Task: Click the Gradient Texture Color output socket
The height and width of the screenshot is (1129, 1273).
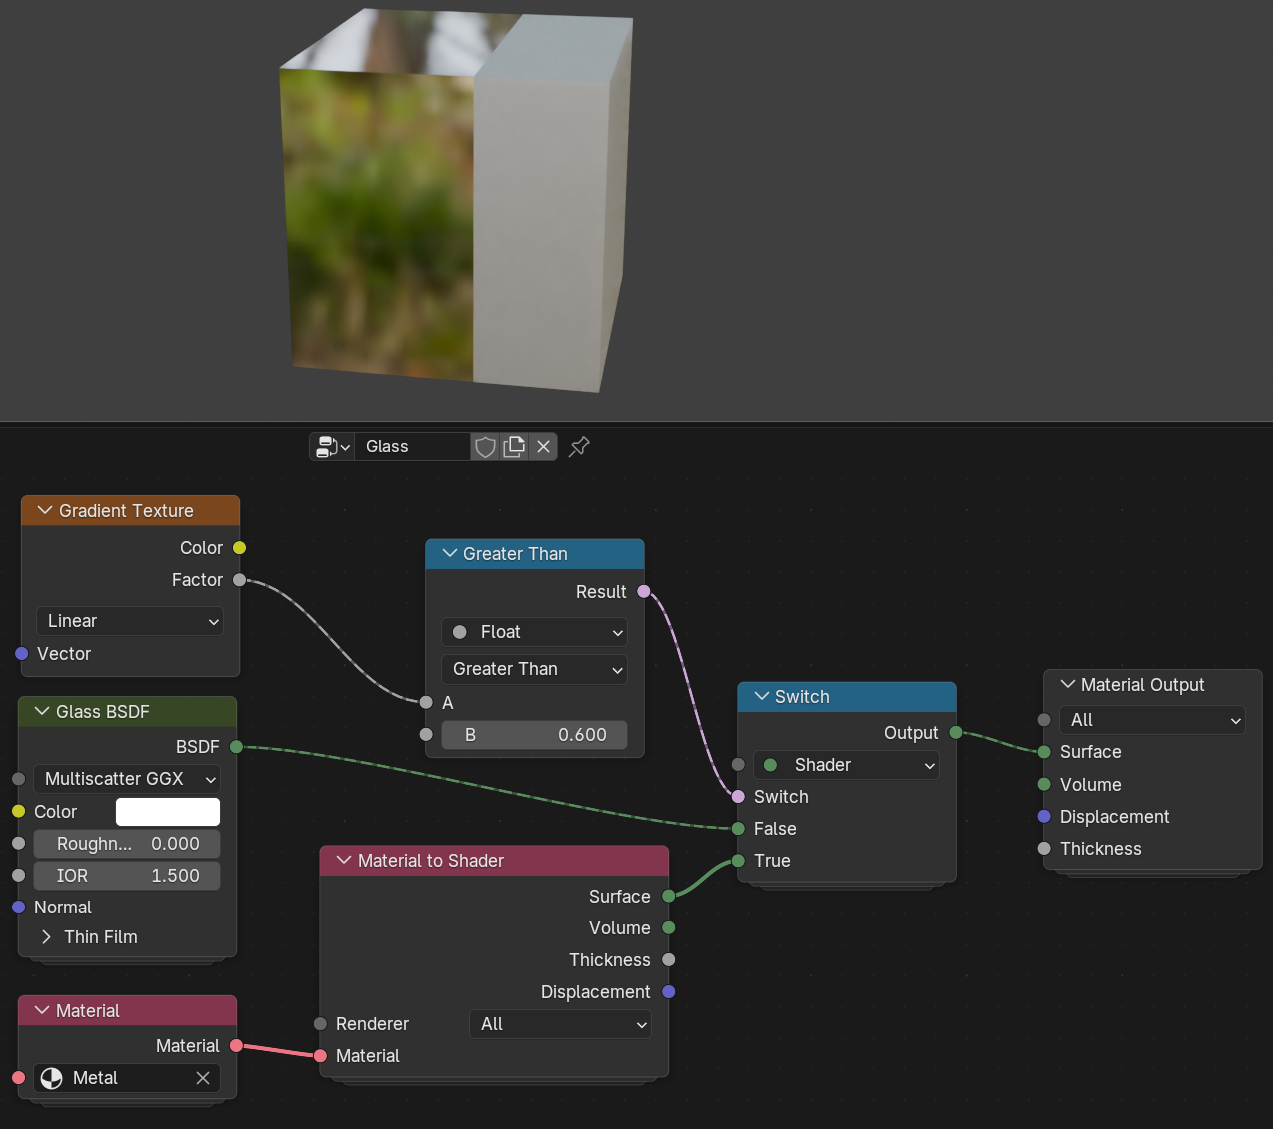Action: pos(239,547)
